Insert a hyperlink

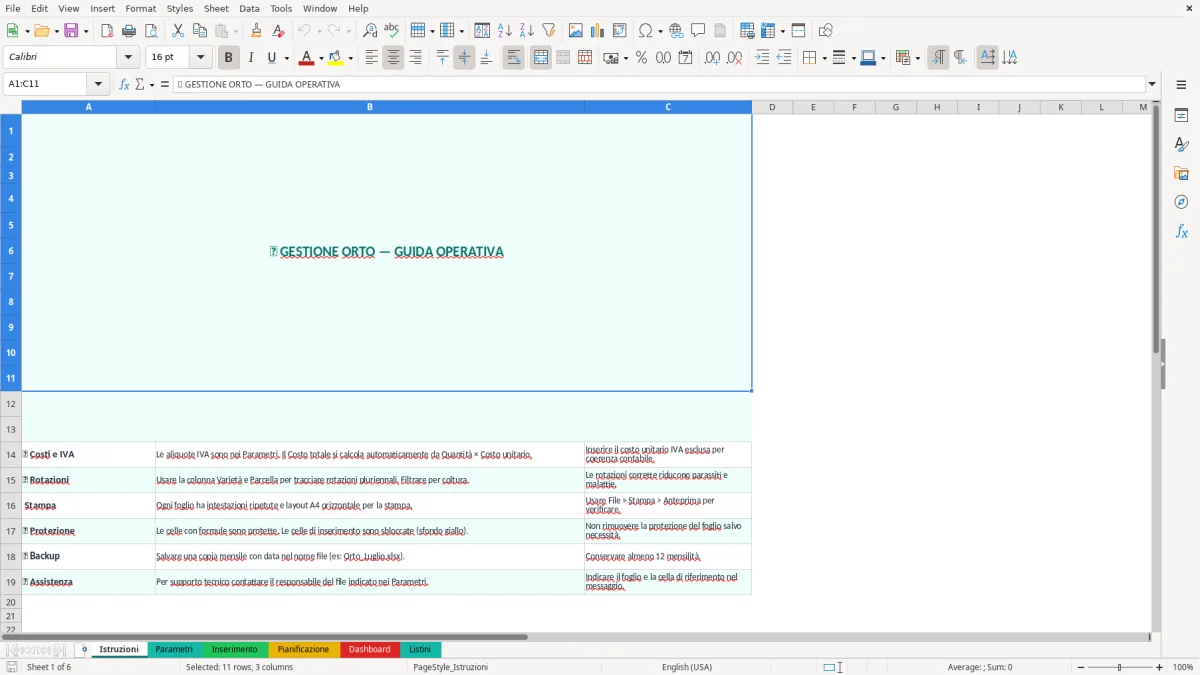coord(676,31)
